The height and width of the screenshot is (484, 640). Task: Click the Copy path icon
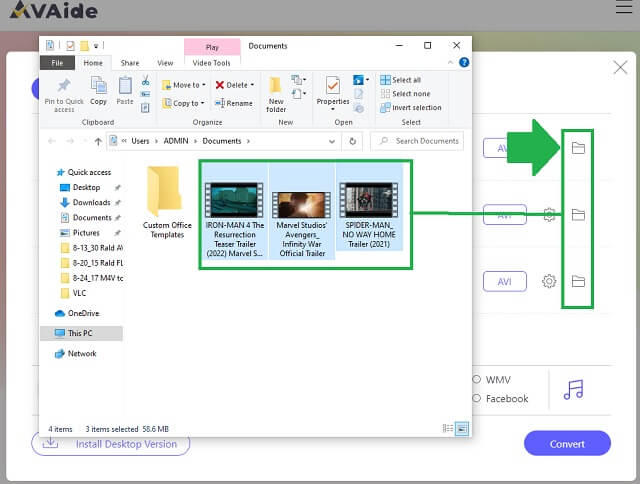pyautogui.click(x=145, y=94)
